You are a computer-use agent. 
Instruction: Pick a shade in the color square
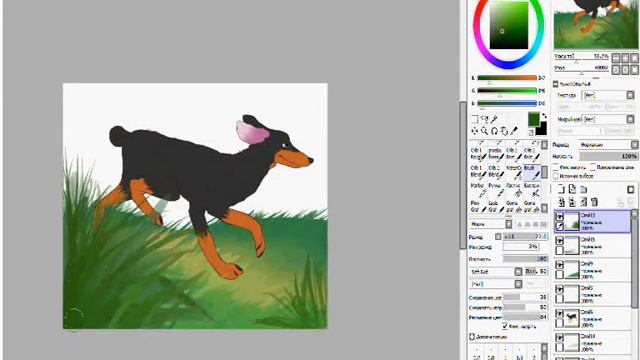tap(509, 25)
